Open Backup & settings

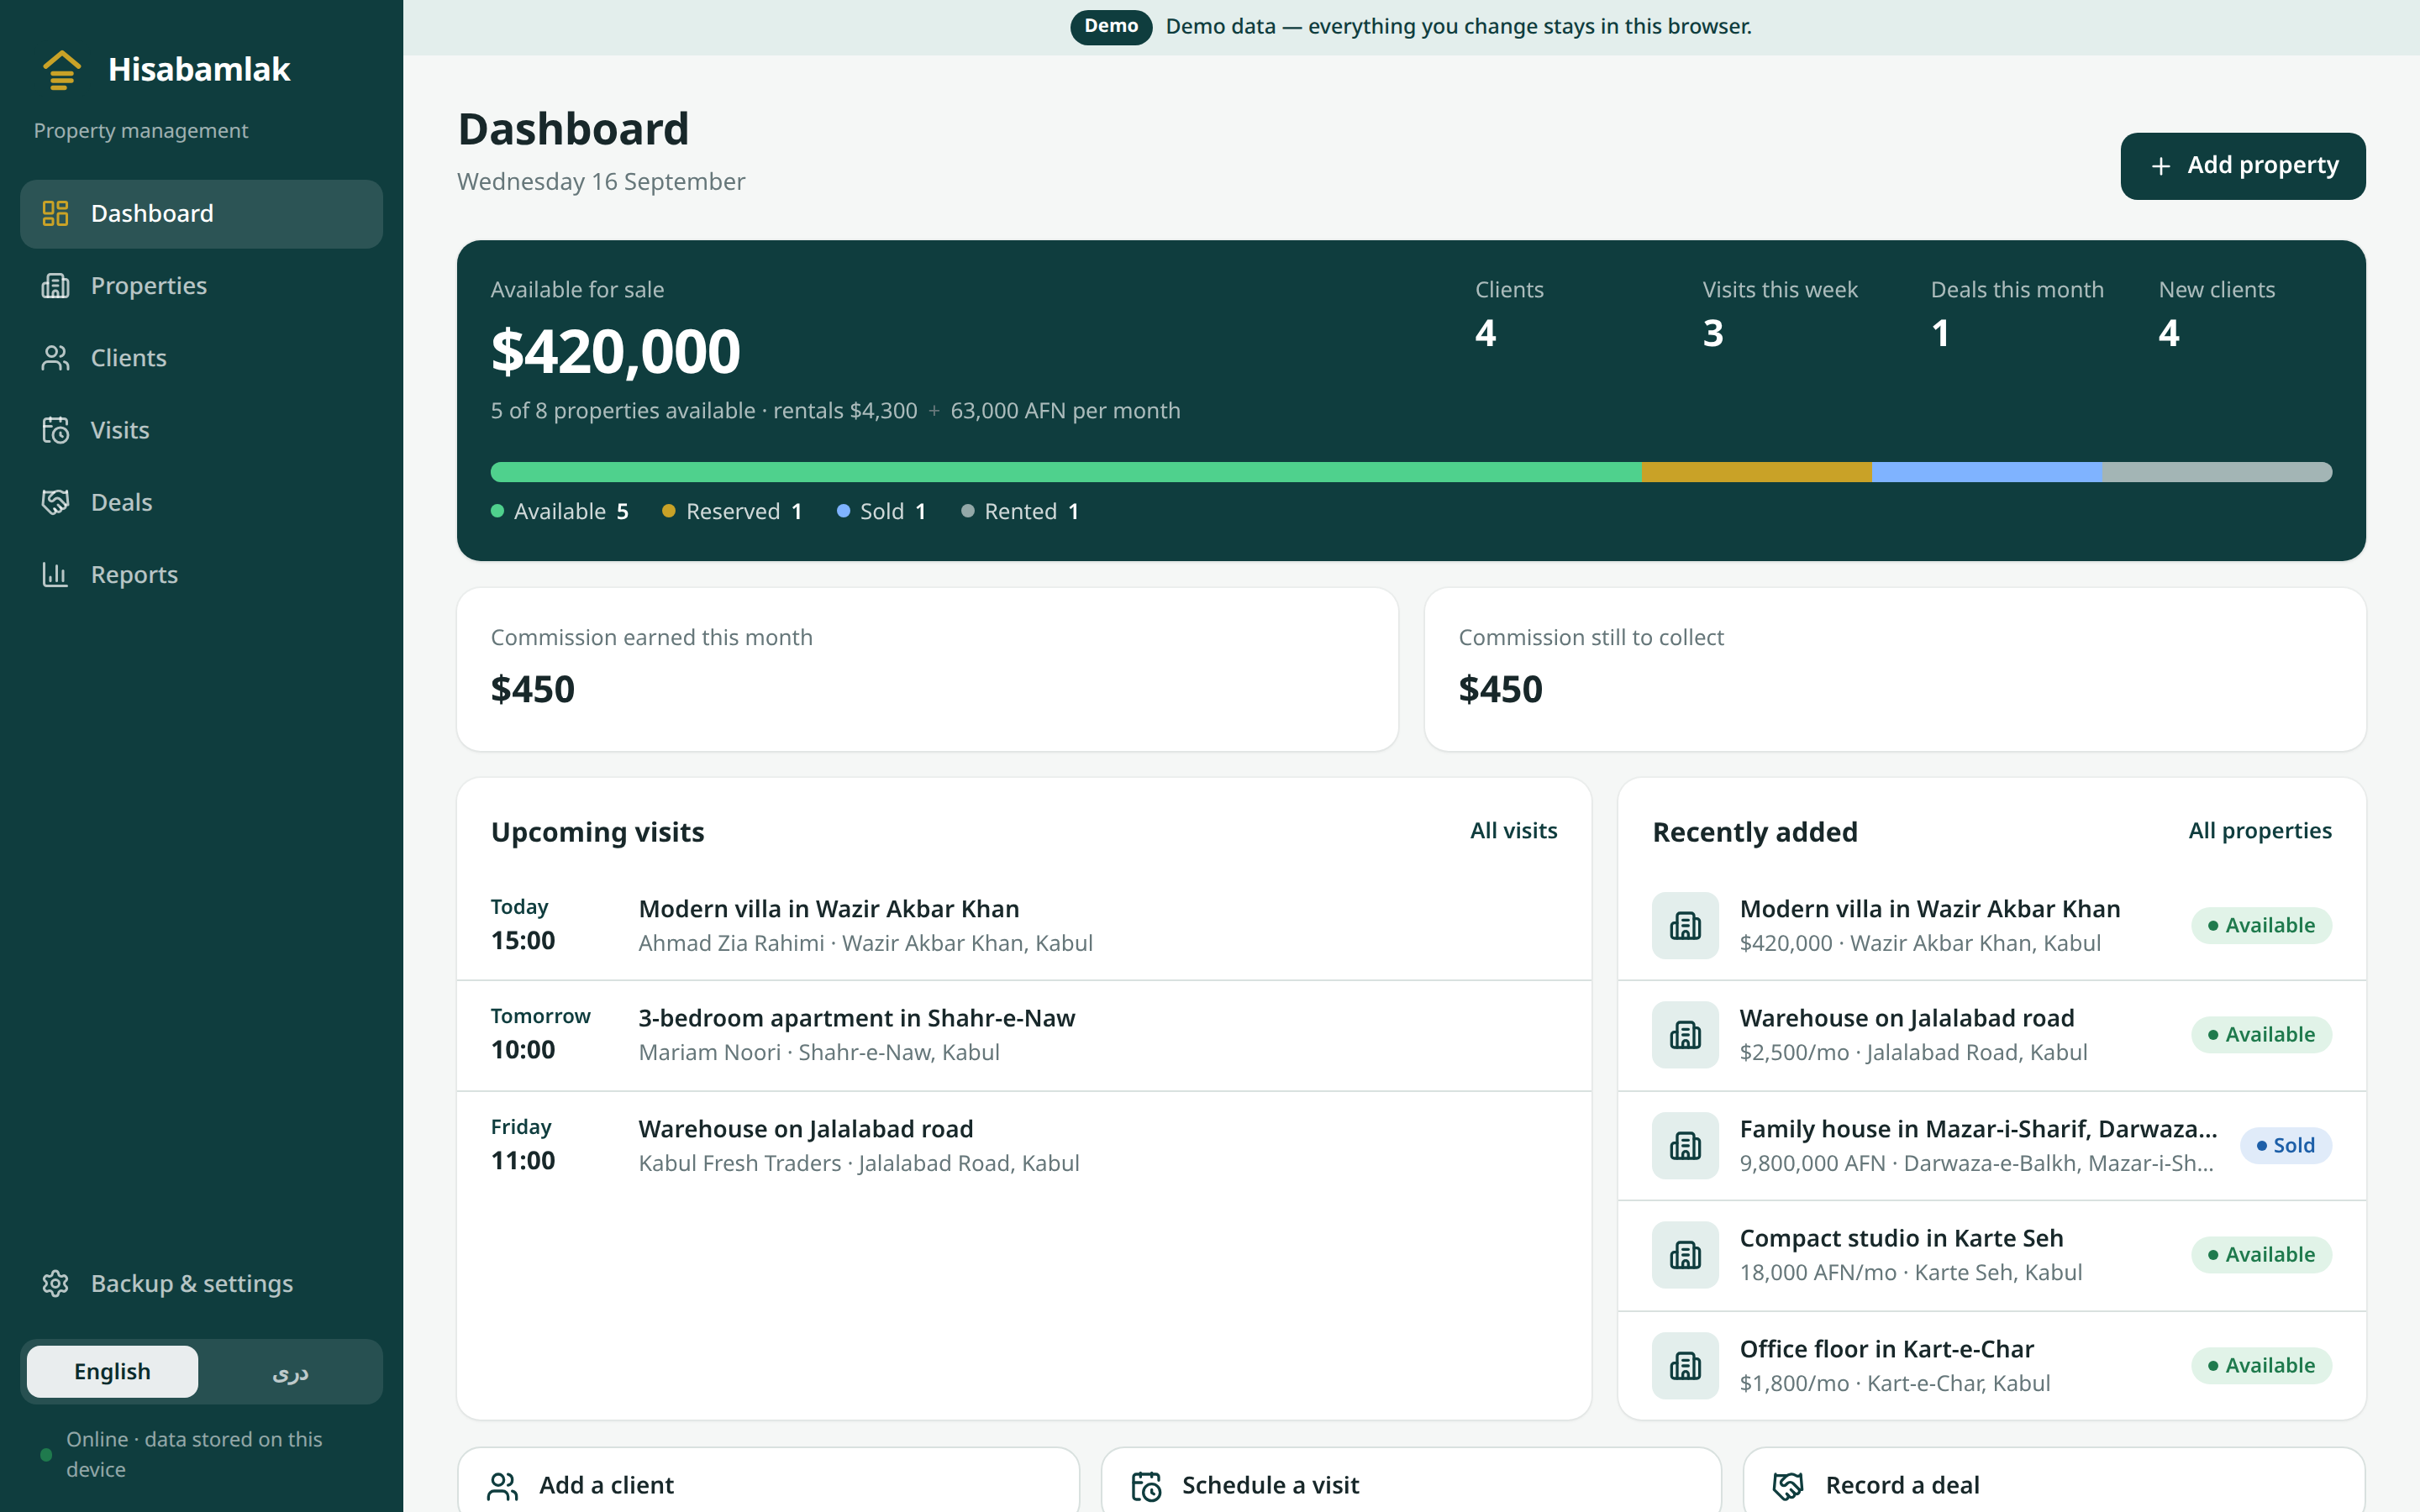201,1283
